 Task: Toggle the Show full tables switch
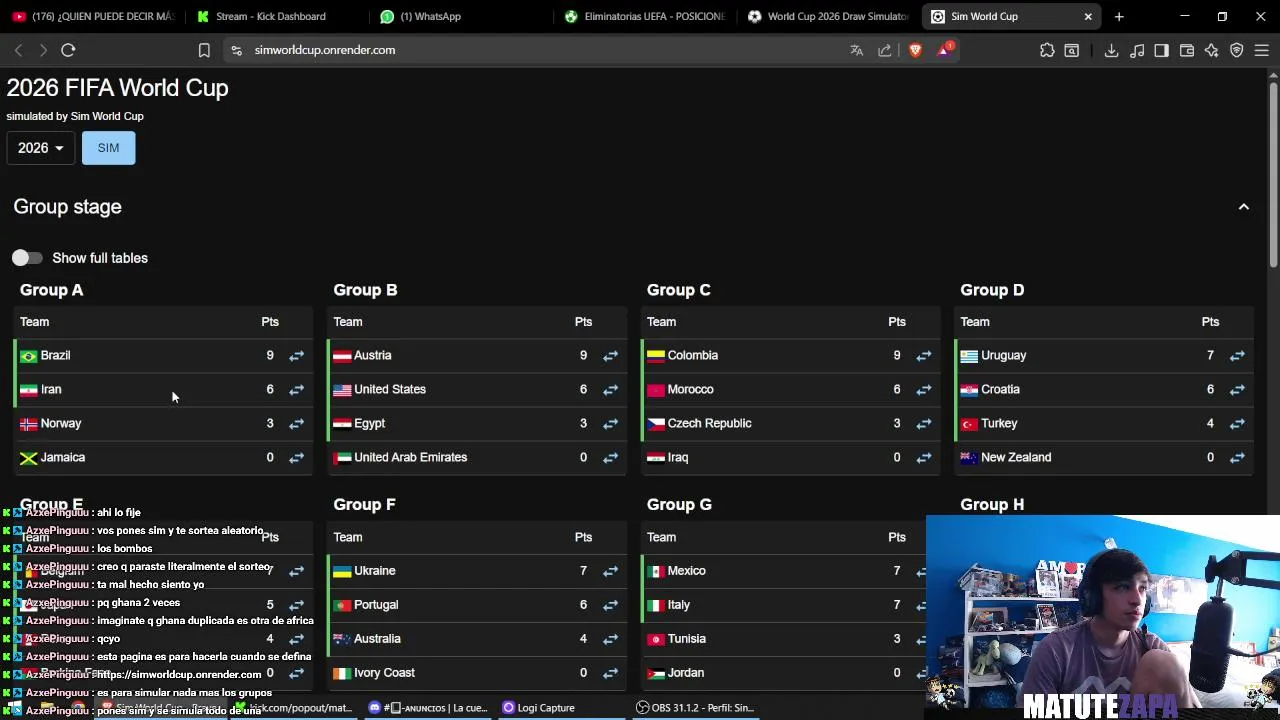click(27, 258)
